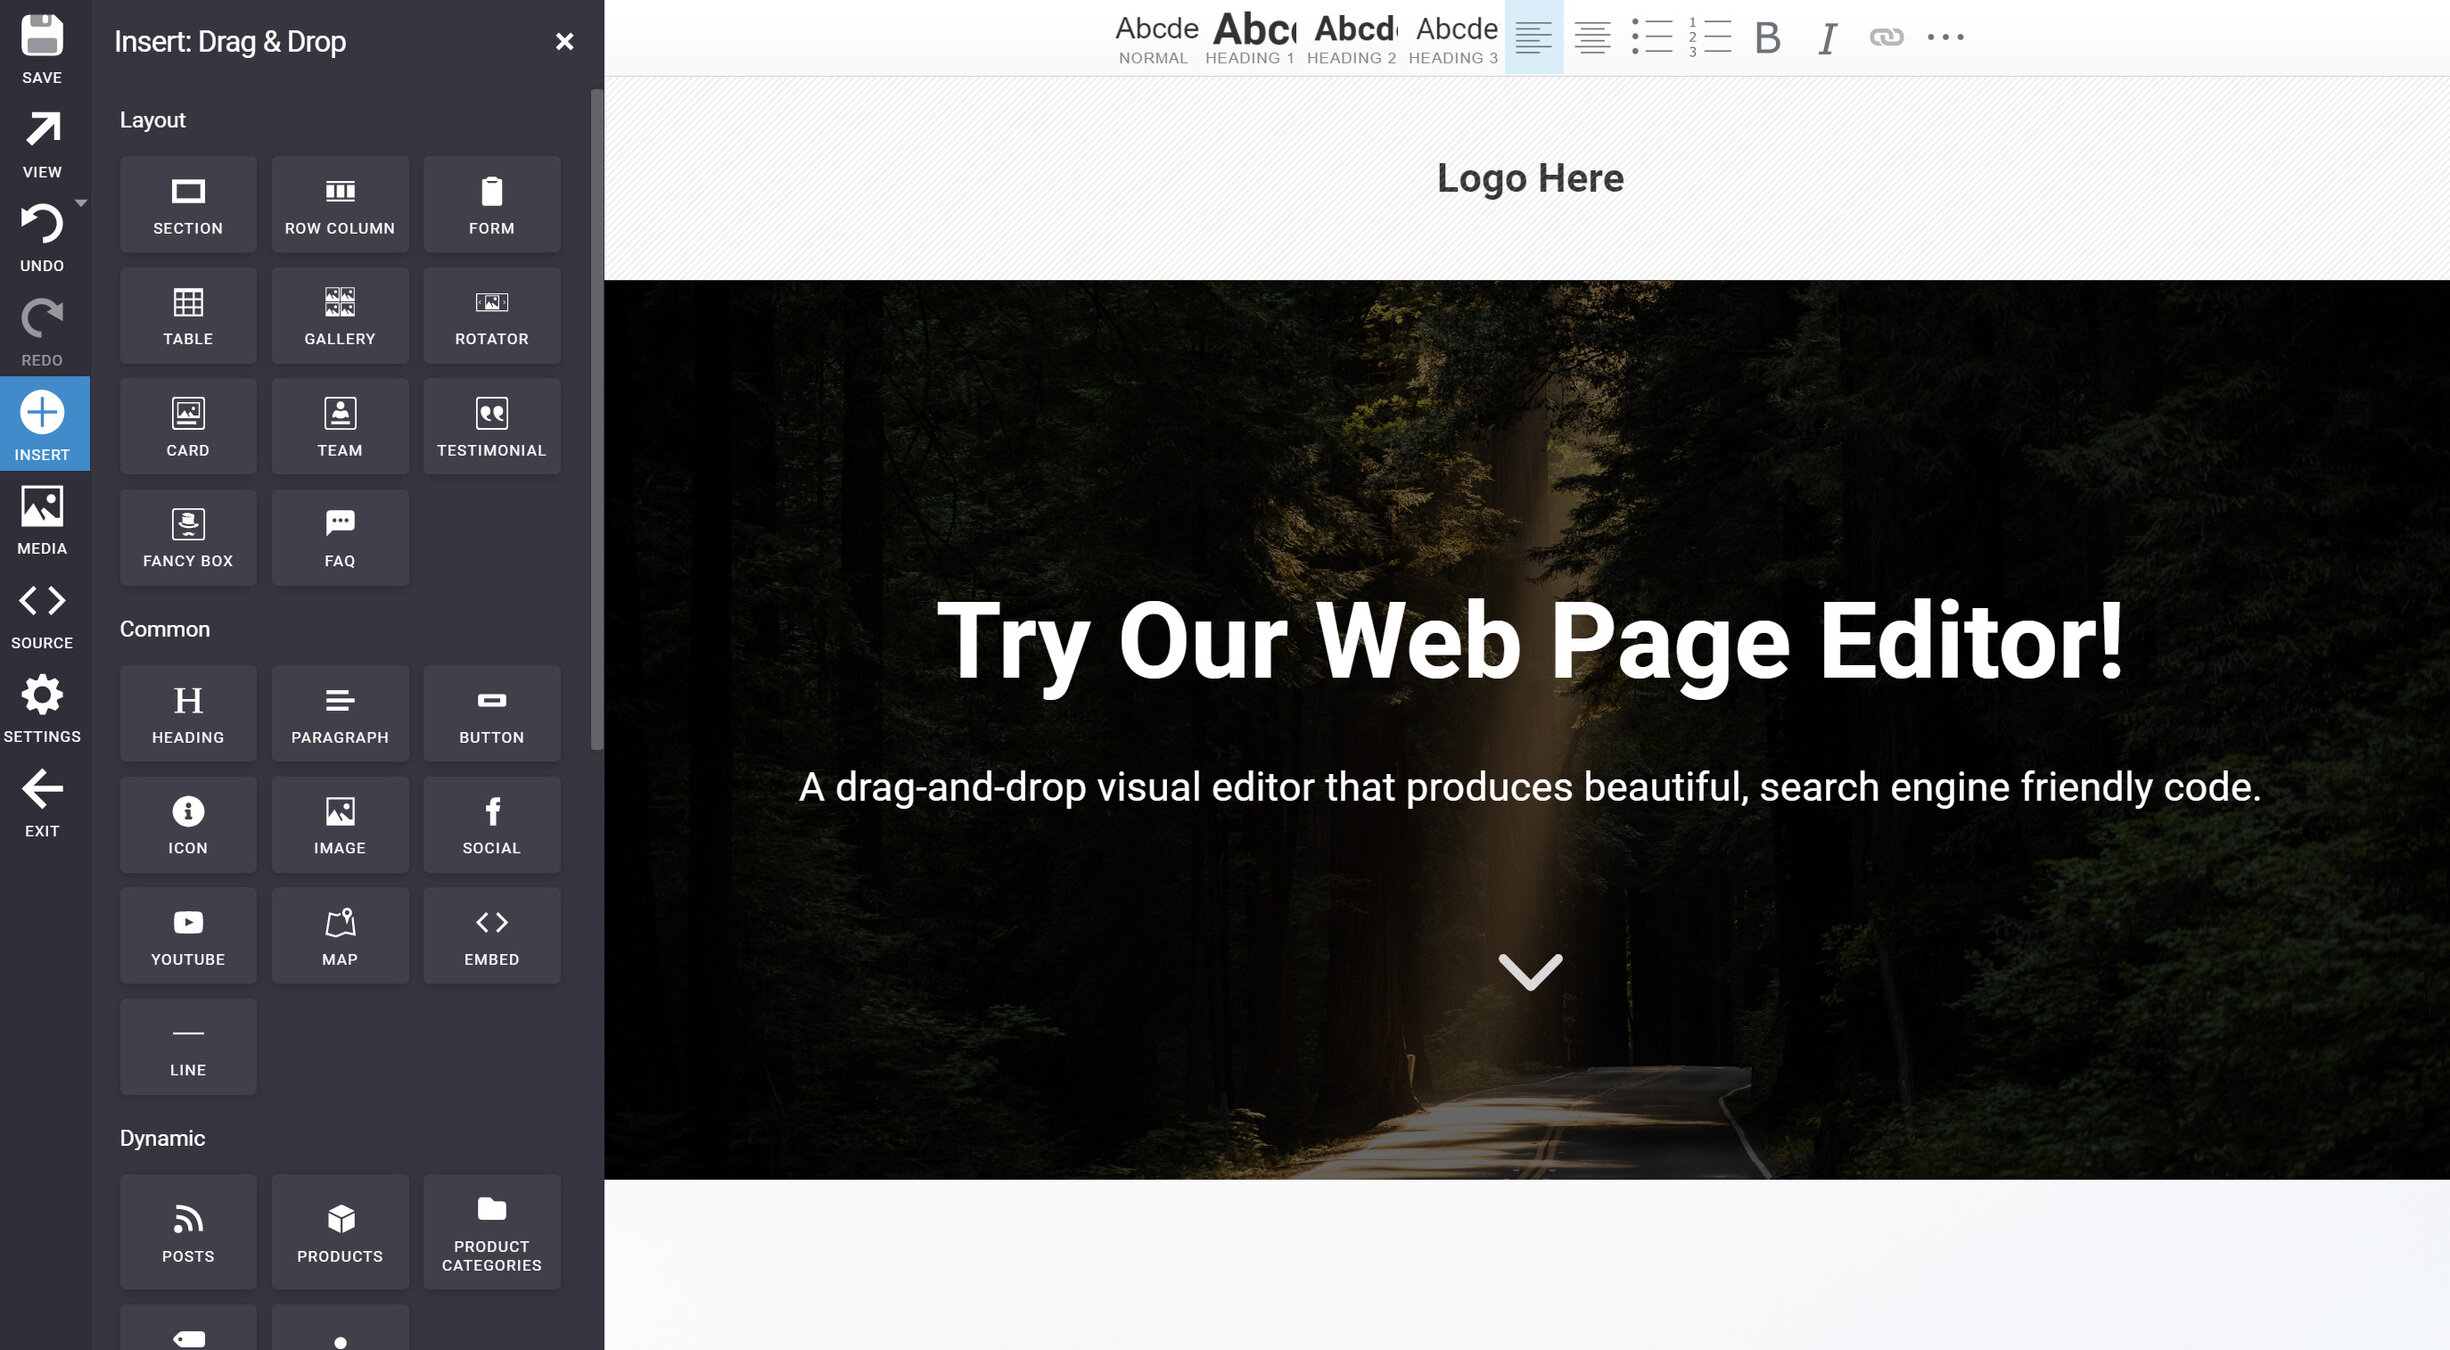
Task: Select the Map element tile
Action: (340, 935)
